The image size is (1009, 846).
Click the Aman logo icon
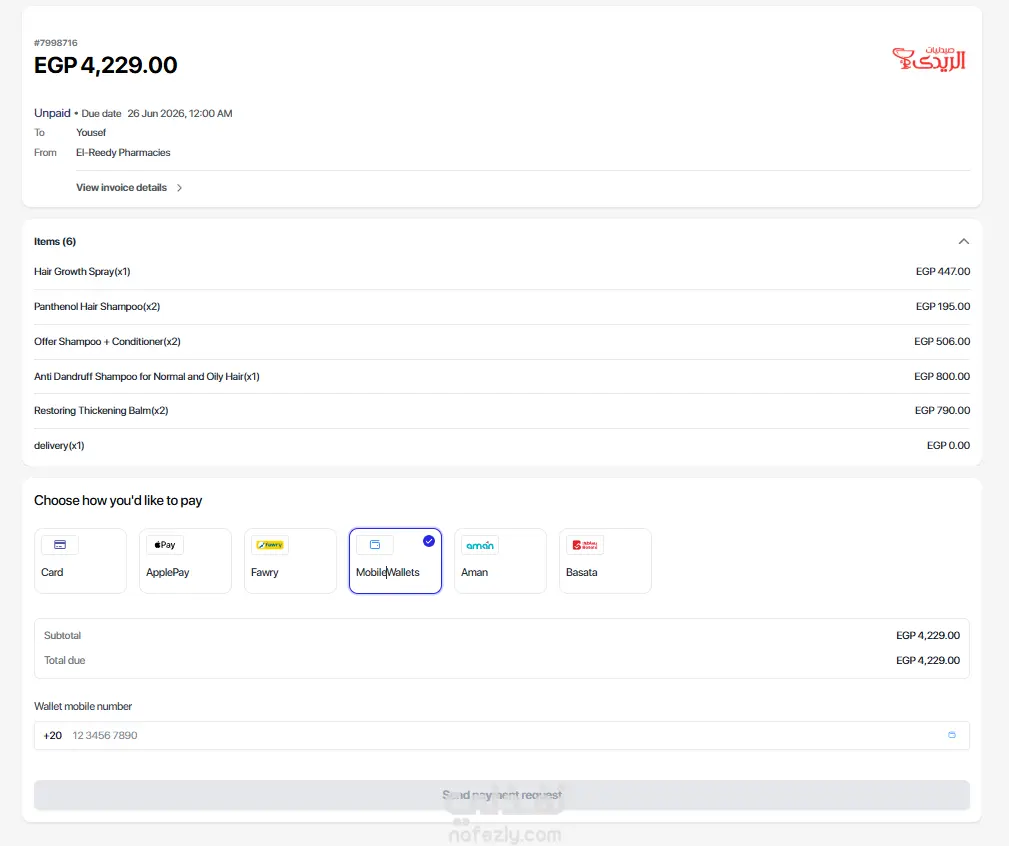click(479, 545)
